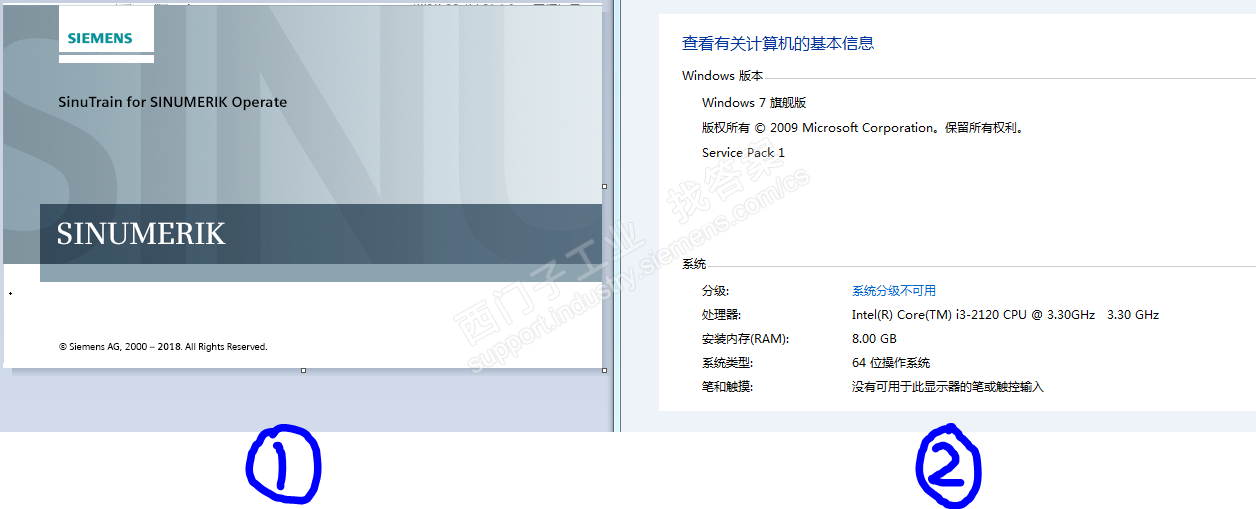Click the "Service Pack 1" text

click(743, 153)
